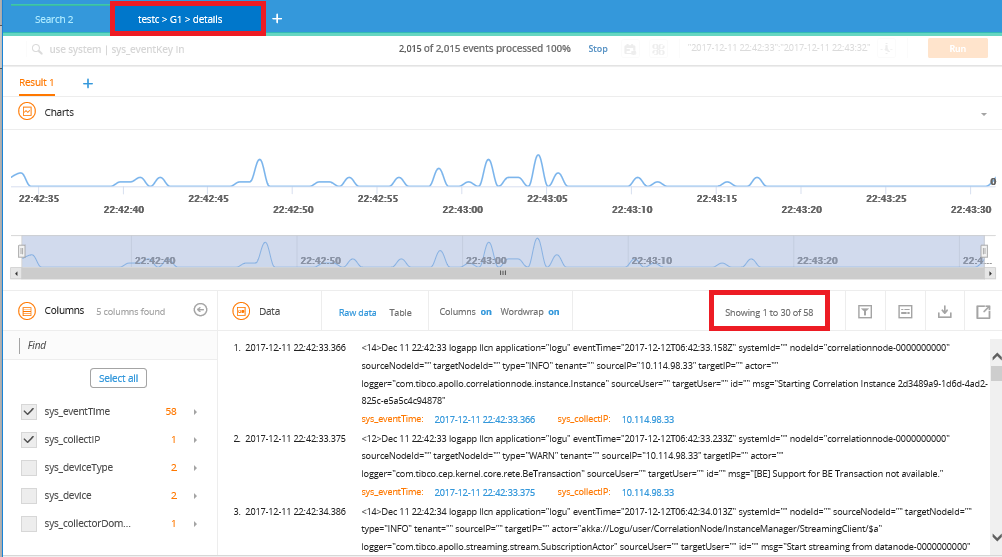Expand the sys_device column arrow
This screenshot has width=1002, height=557.
[195, 495]
